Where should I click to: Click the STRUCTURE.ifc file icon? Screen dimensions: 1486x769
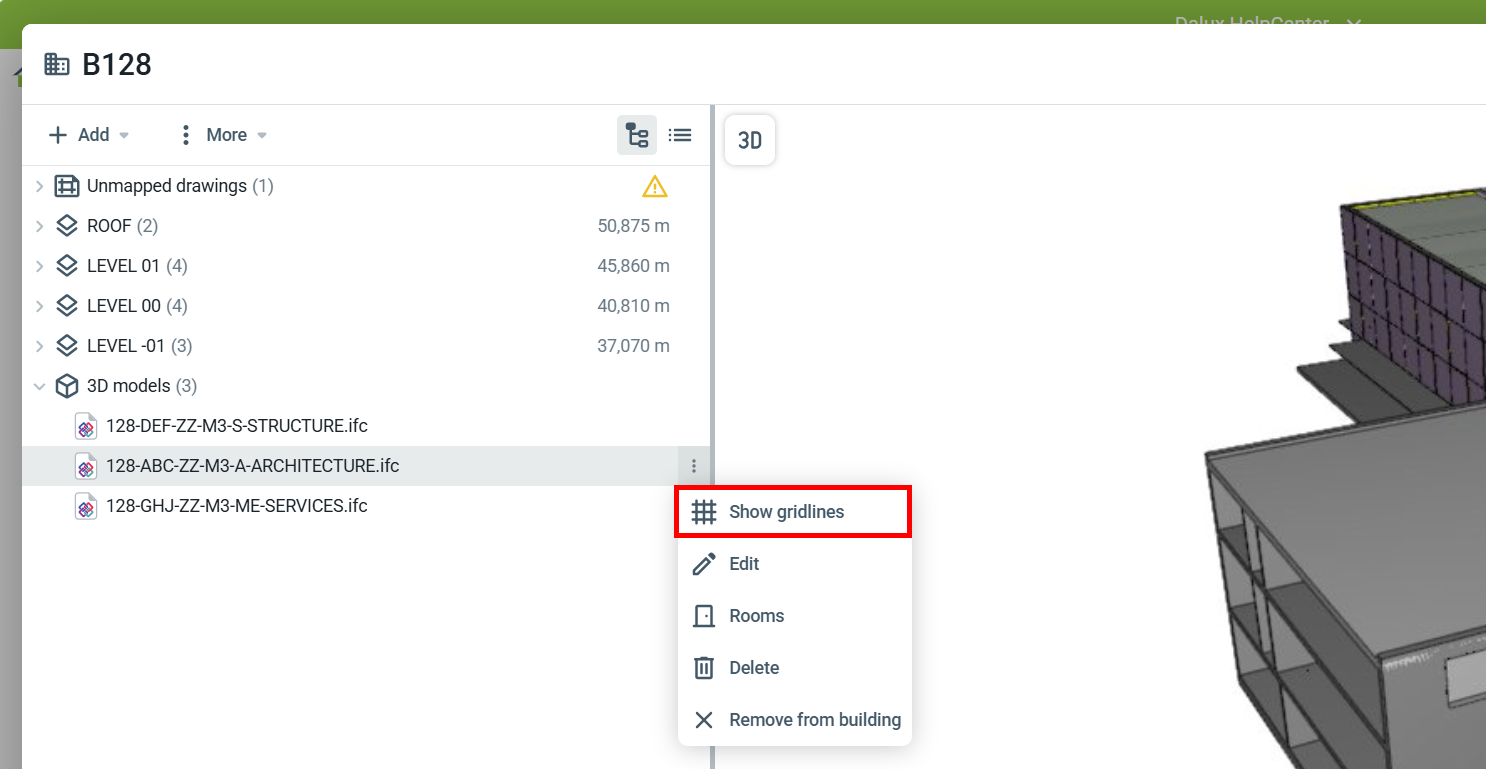(86, 426)
